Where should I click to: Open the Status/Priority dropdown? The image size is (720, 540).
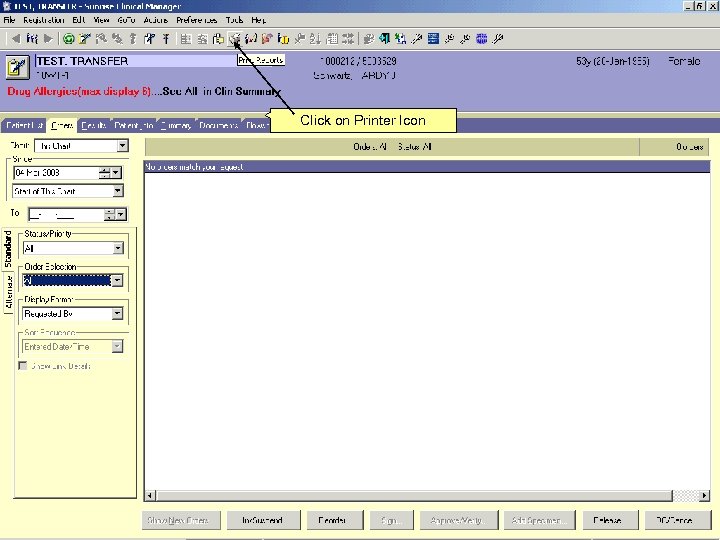point(118,248)
